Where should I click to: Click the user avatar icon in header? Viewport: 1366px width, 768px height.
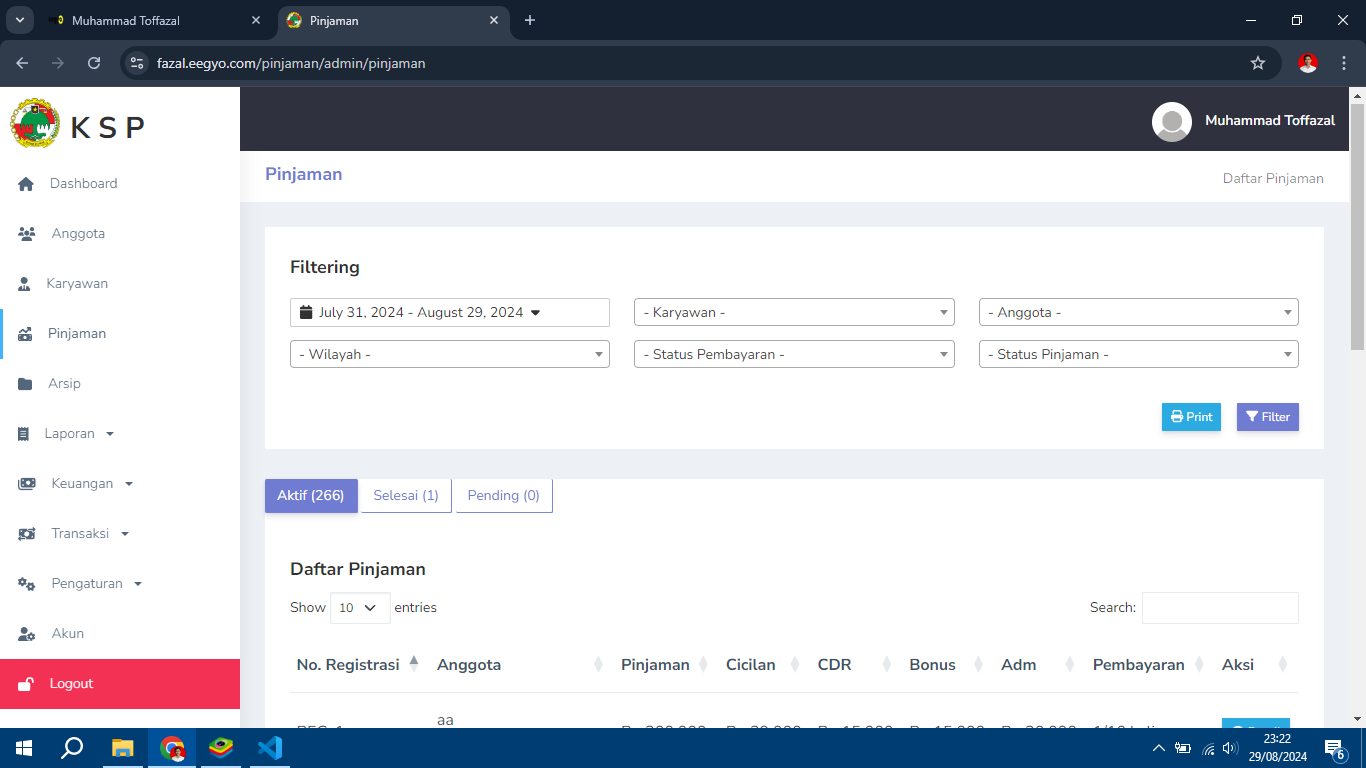[1171, 121]
